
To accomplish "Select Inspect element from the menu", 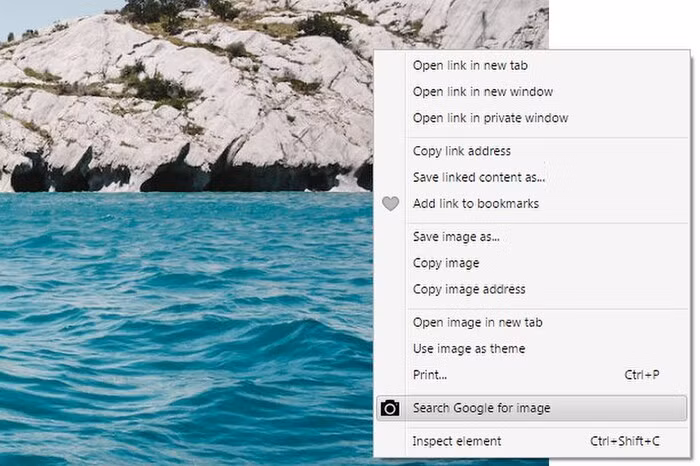I will point(457,441).
